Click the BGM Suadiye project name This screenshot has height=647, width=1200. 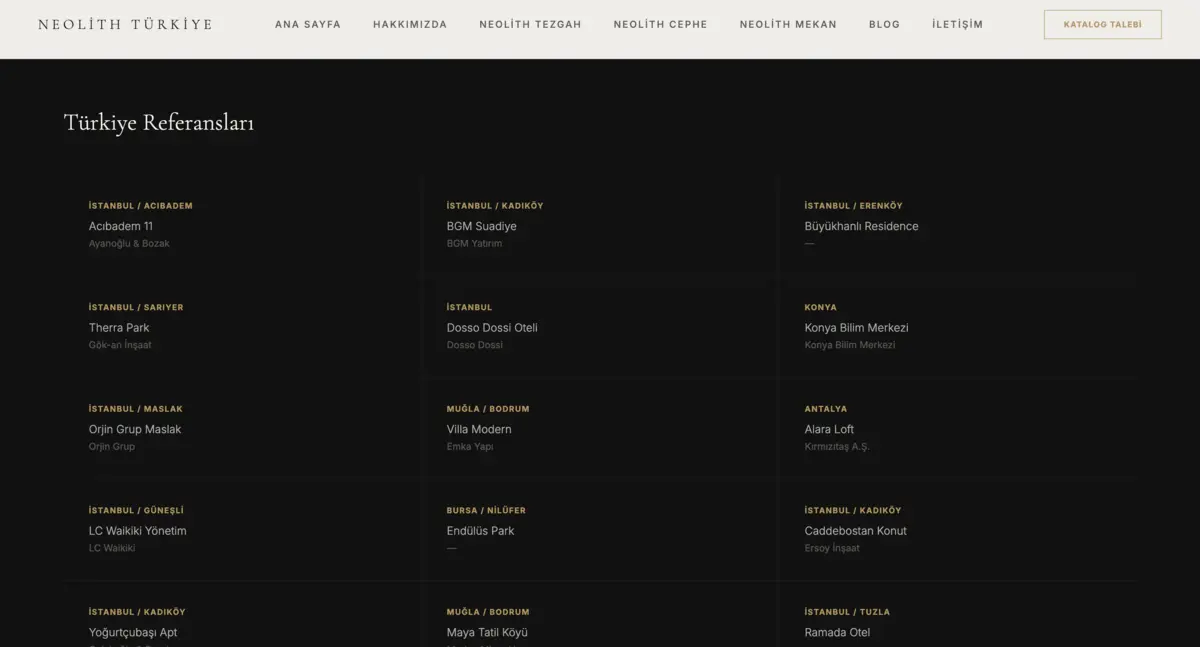point(482,226)
